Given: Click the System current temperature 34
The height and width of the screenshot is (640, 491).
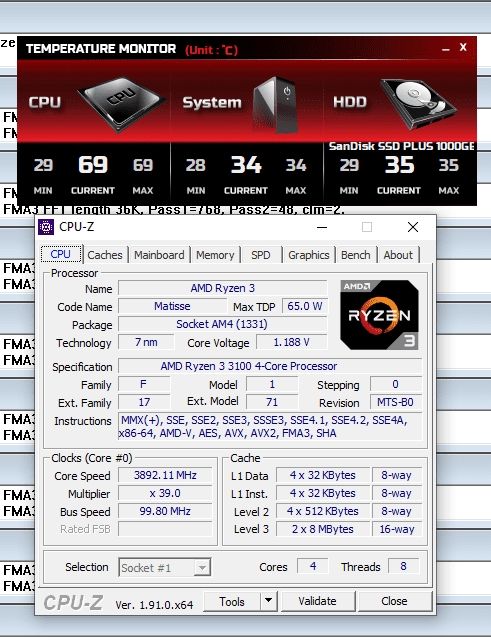Looking at the screenshot, I should click(246, 165).
